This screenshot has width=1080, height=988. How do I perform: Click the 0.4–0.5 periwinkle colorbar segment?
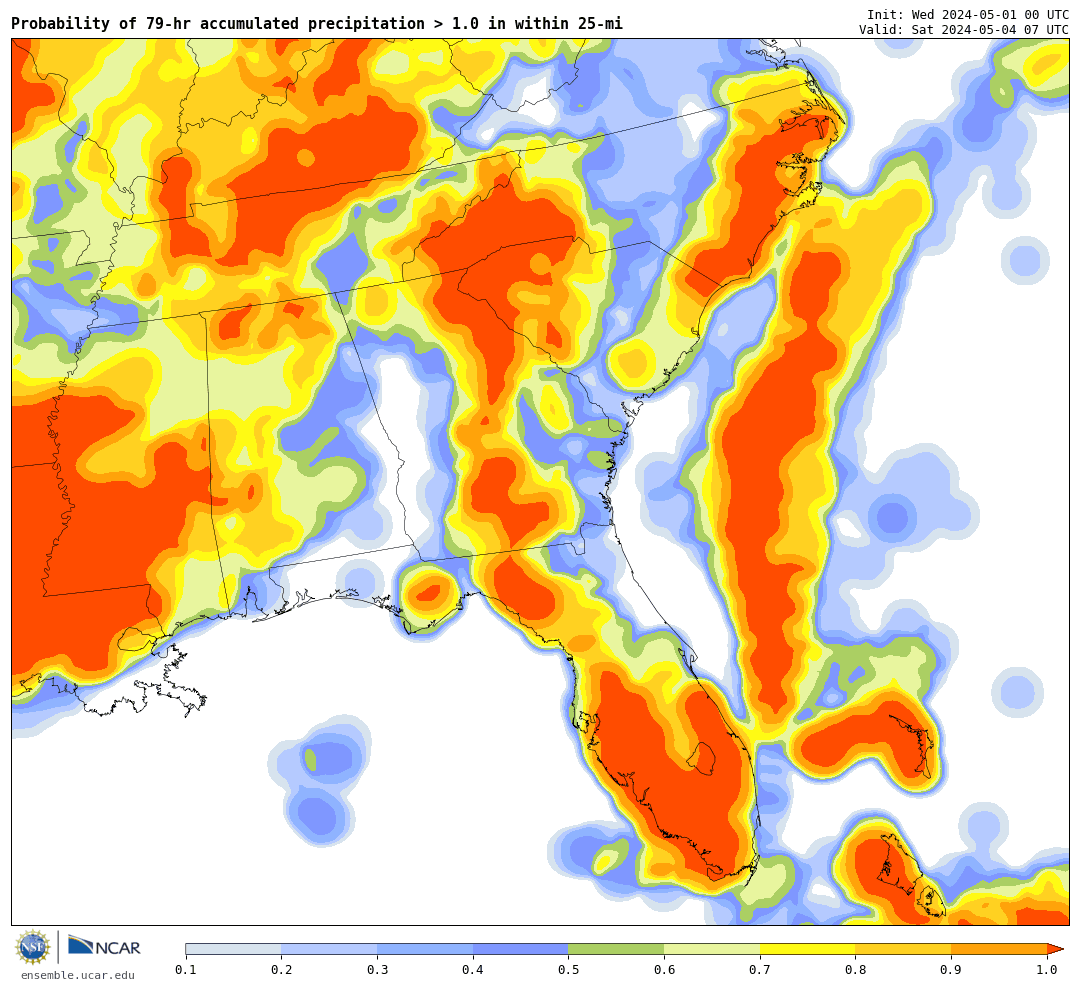pyautogui.click(x=521, y=949)
